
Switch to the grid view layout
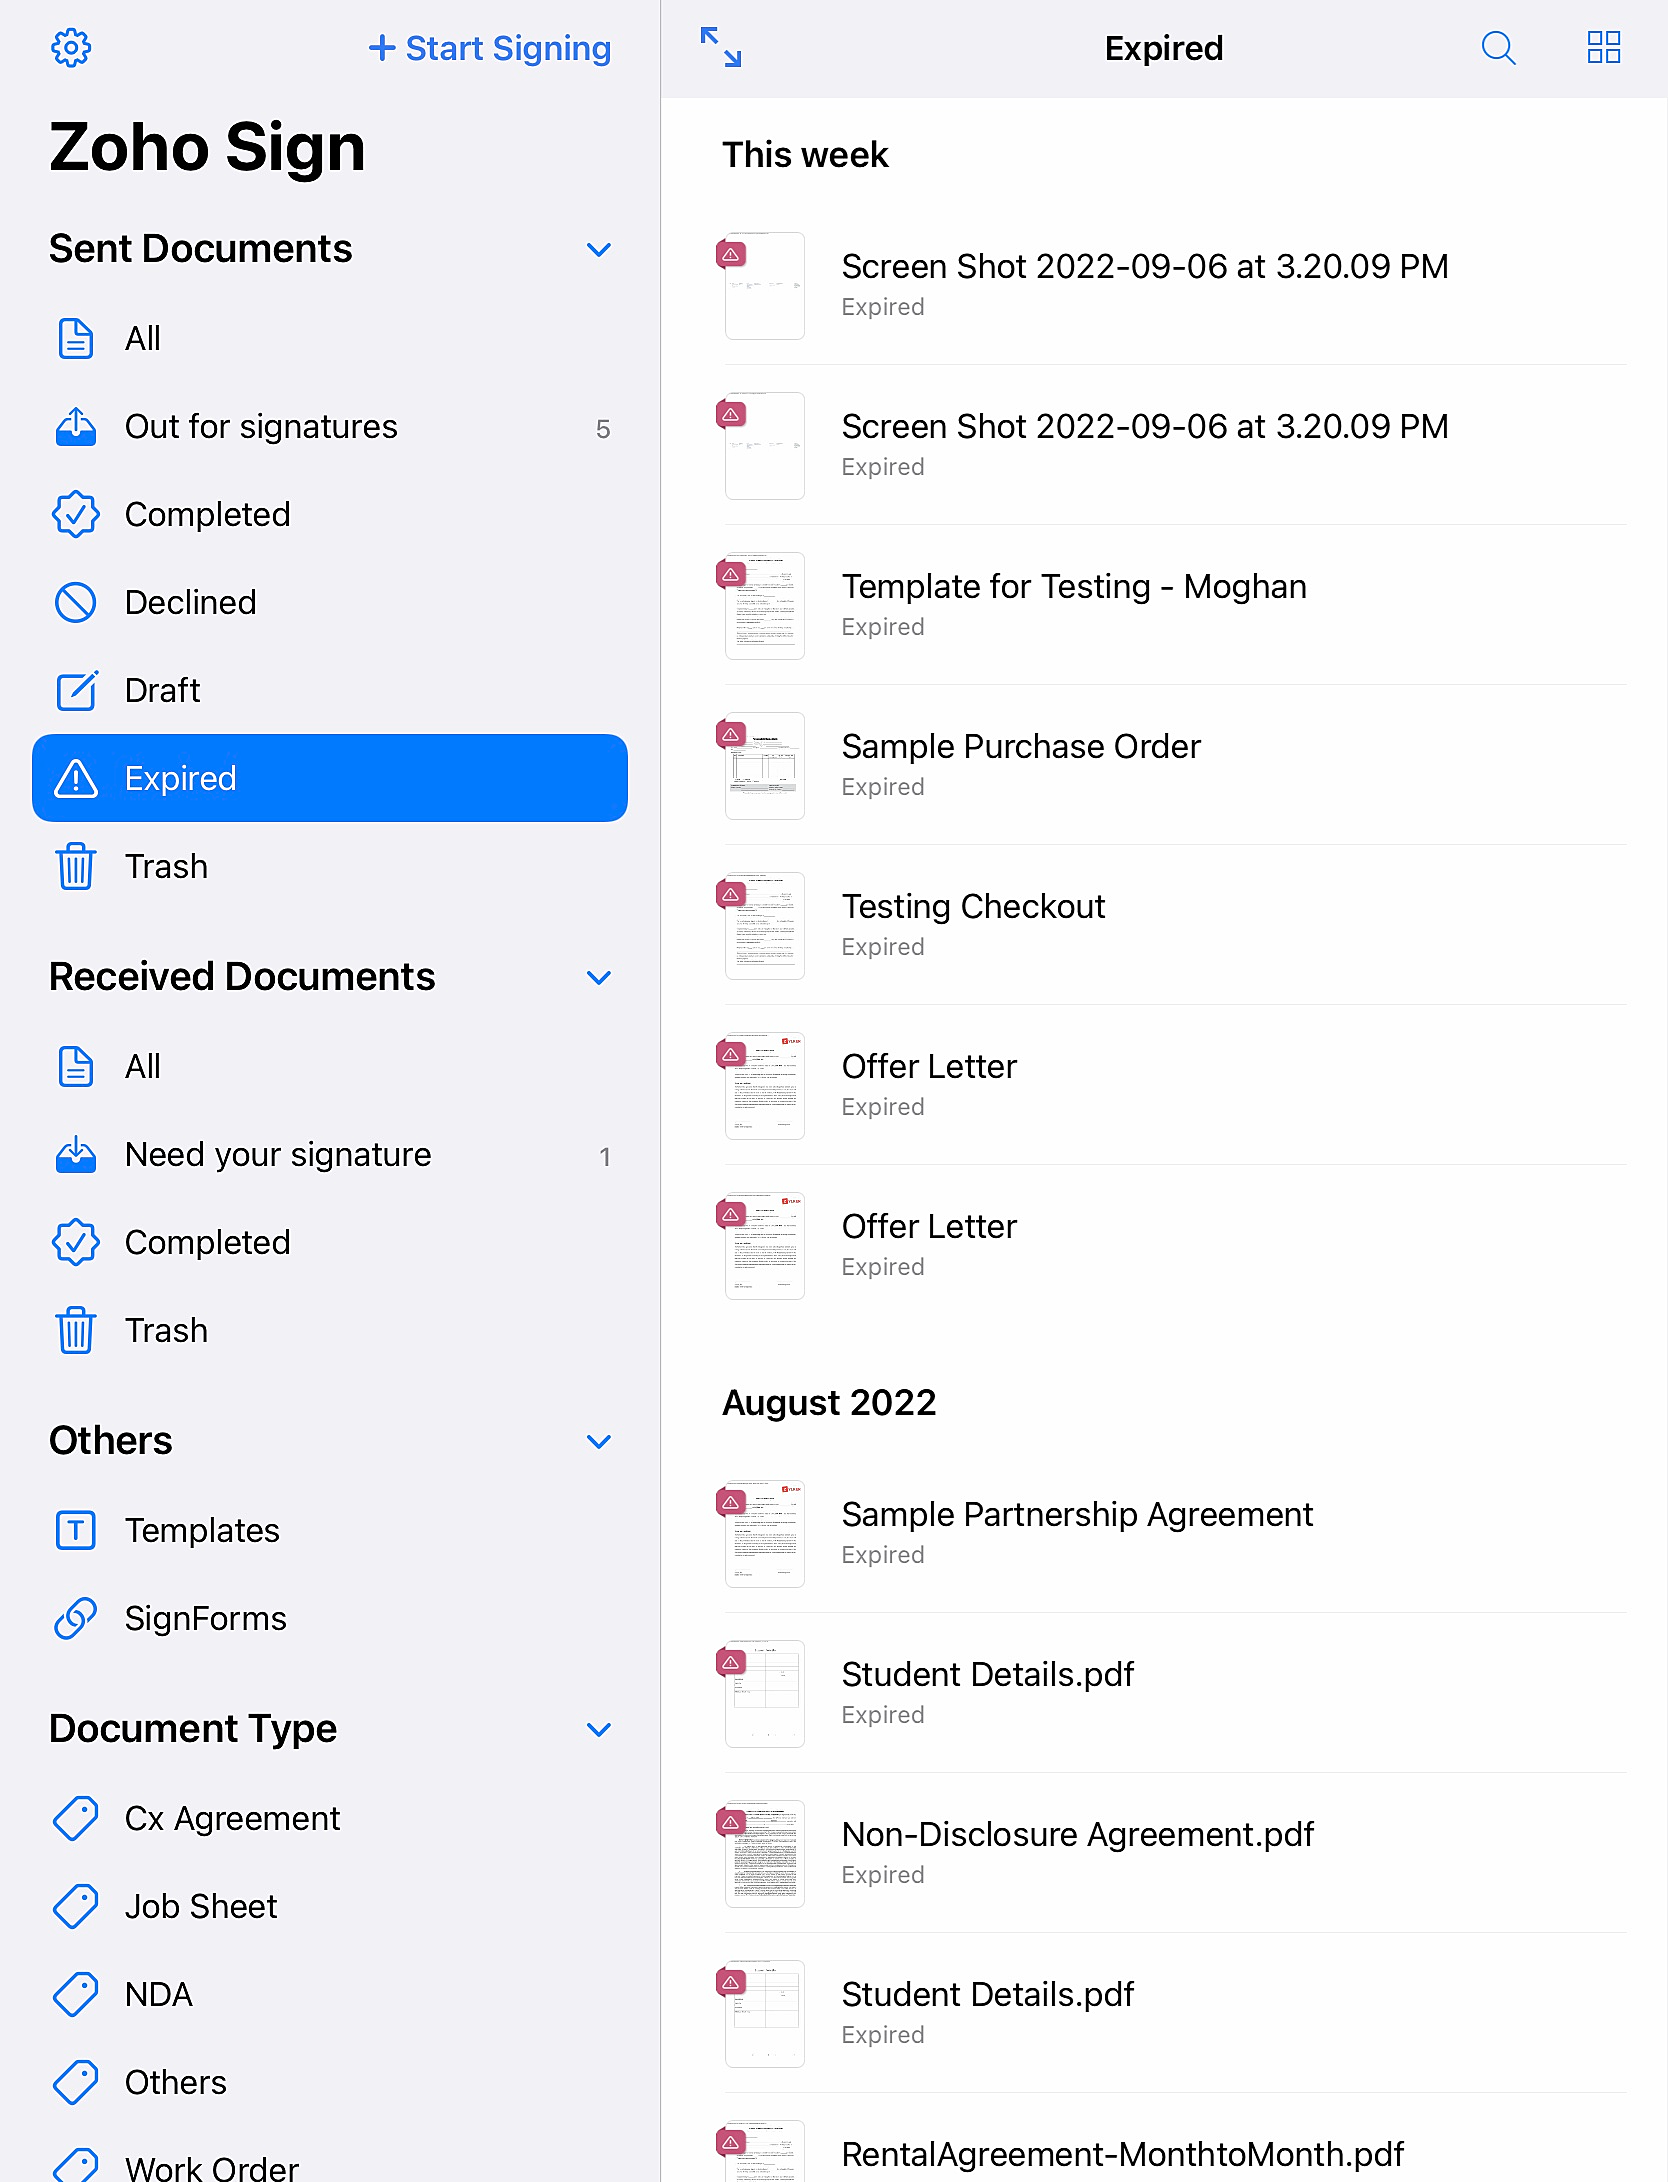click(1604, 47)
